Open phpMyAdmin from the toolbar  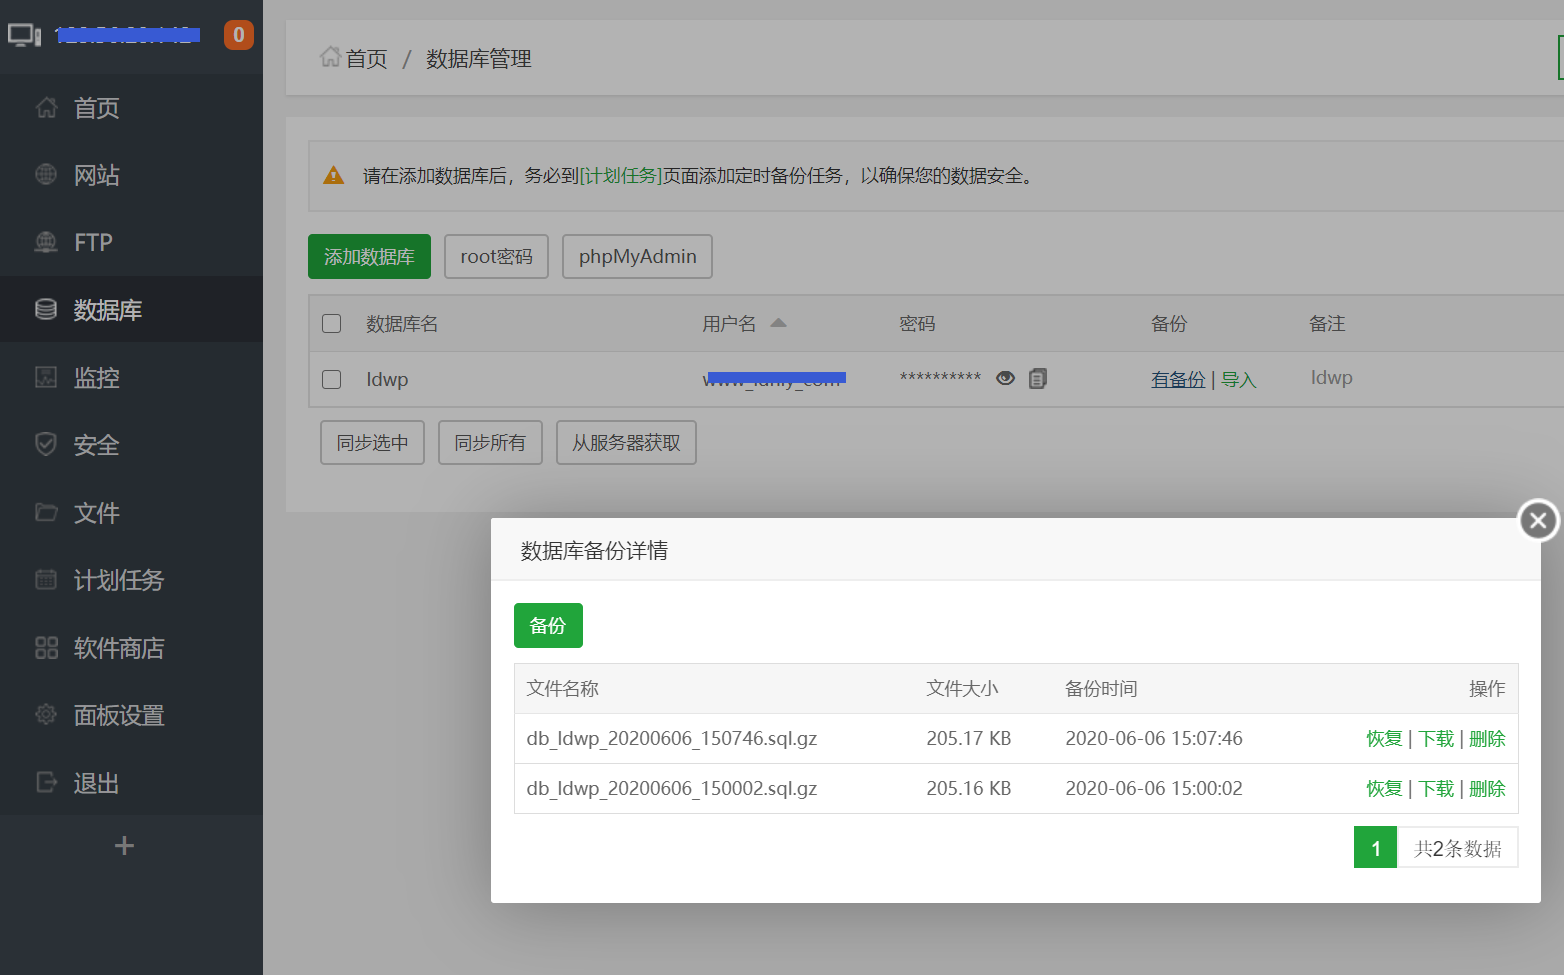(x=637, y=256)
